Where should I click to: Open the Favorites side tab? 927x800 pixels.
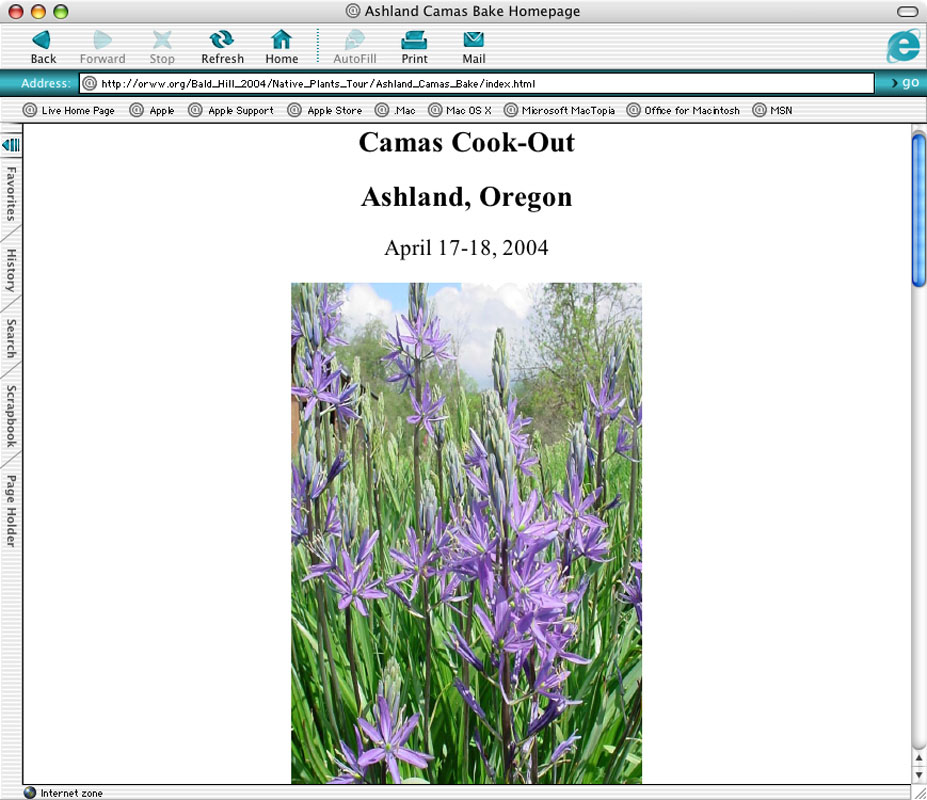tap(11, 194)
